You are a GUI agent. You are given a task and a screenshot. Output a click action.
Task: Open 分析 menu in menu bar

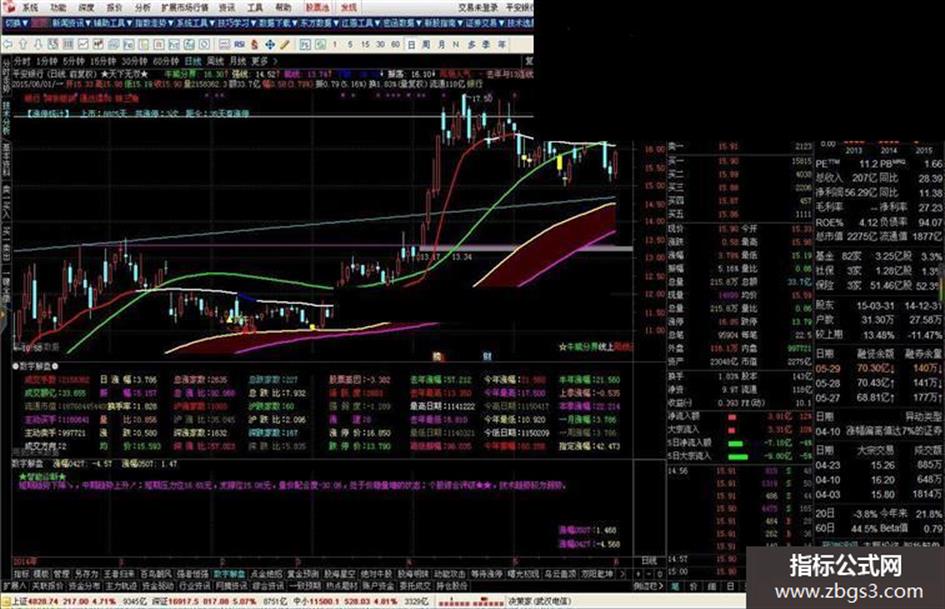(x=143, y=8)
